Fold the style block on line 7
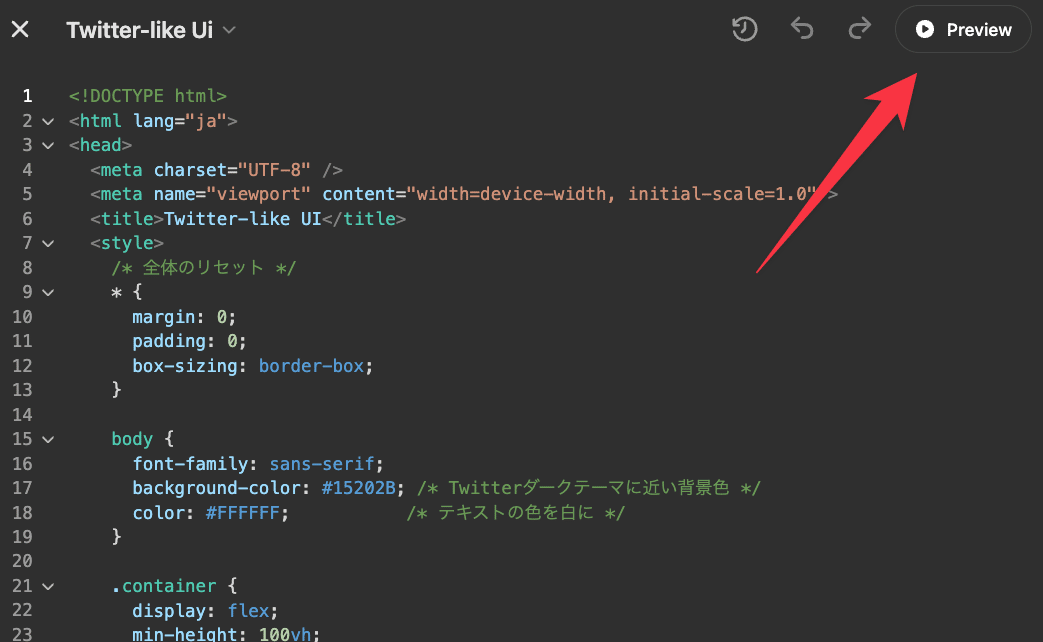The image size is (1043, 642). click(x=47, y=243)
